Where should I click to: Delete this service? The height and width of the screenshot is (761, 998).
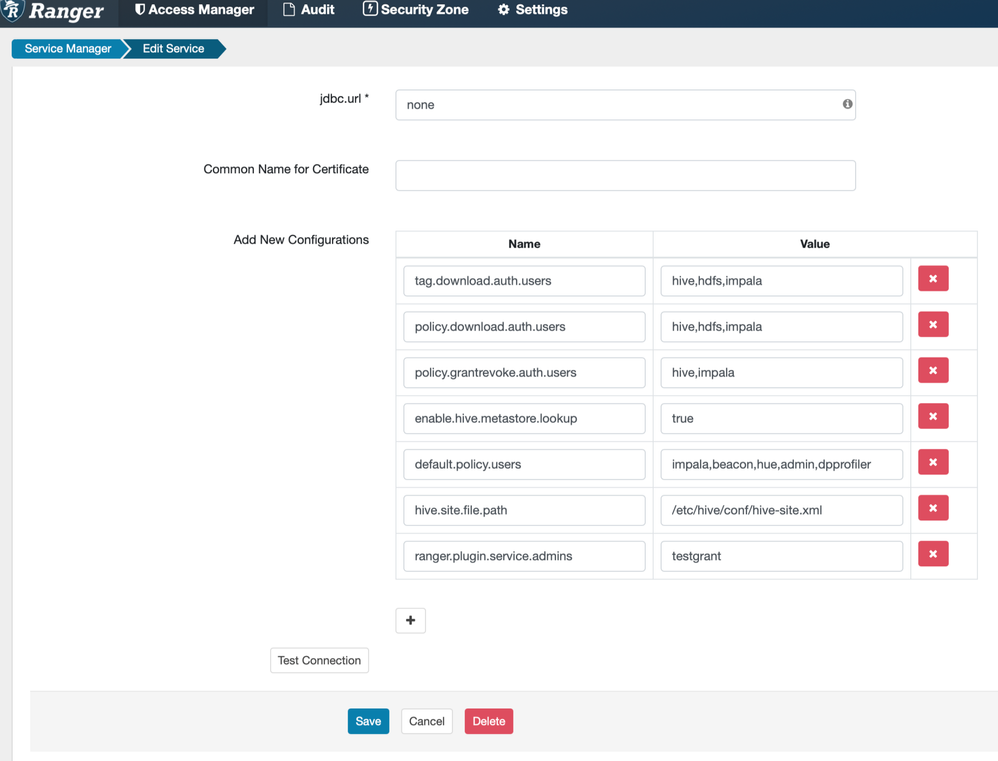click(x=489, y=721)
